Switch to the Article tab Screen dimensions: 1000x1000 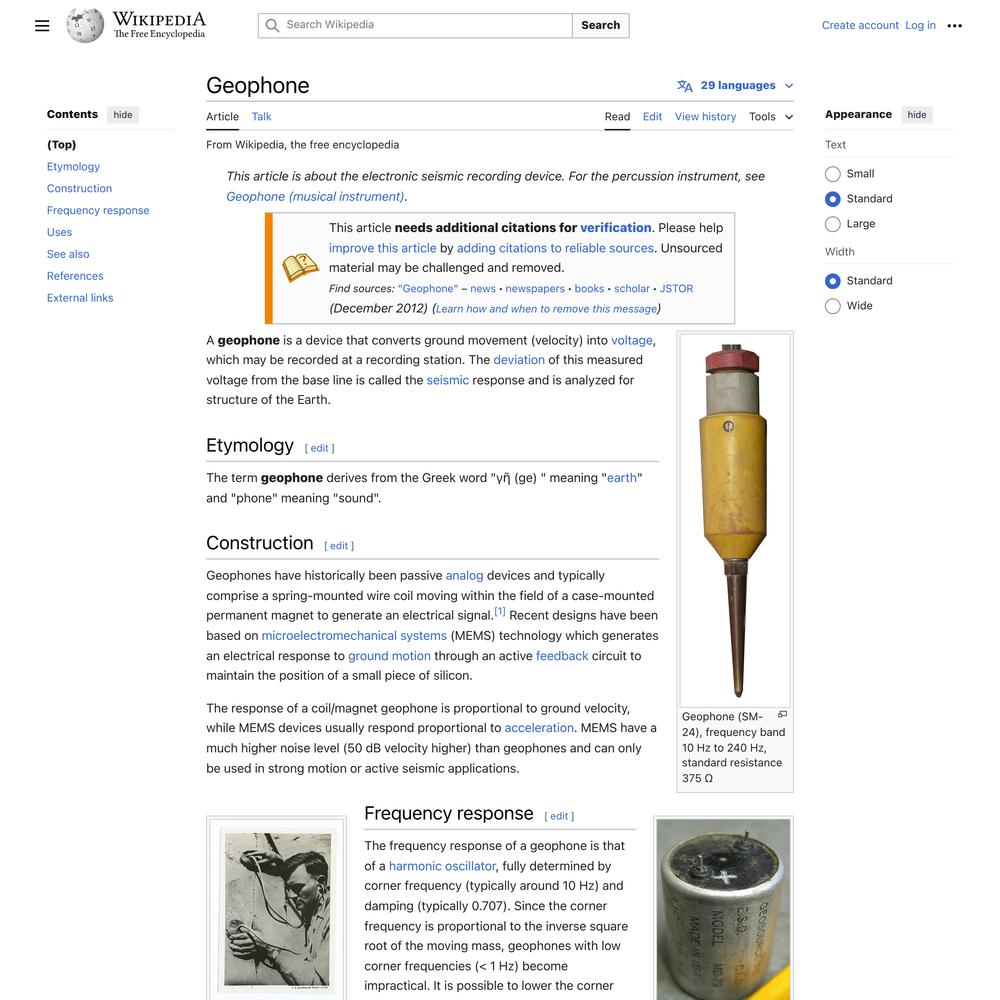coord(222,117)
